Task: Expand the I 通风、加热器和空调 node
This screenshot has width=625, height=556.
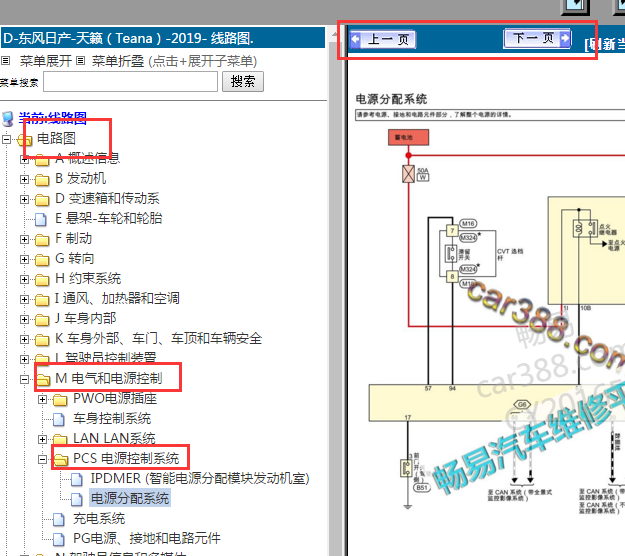Action: pos(24,299)
